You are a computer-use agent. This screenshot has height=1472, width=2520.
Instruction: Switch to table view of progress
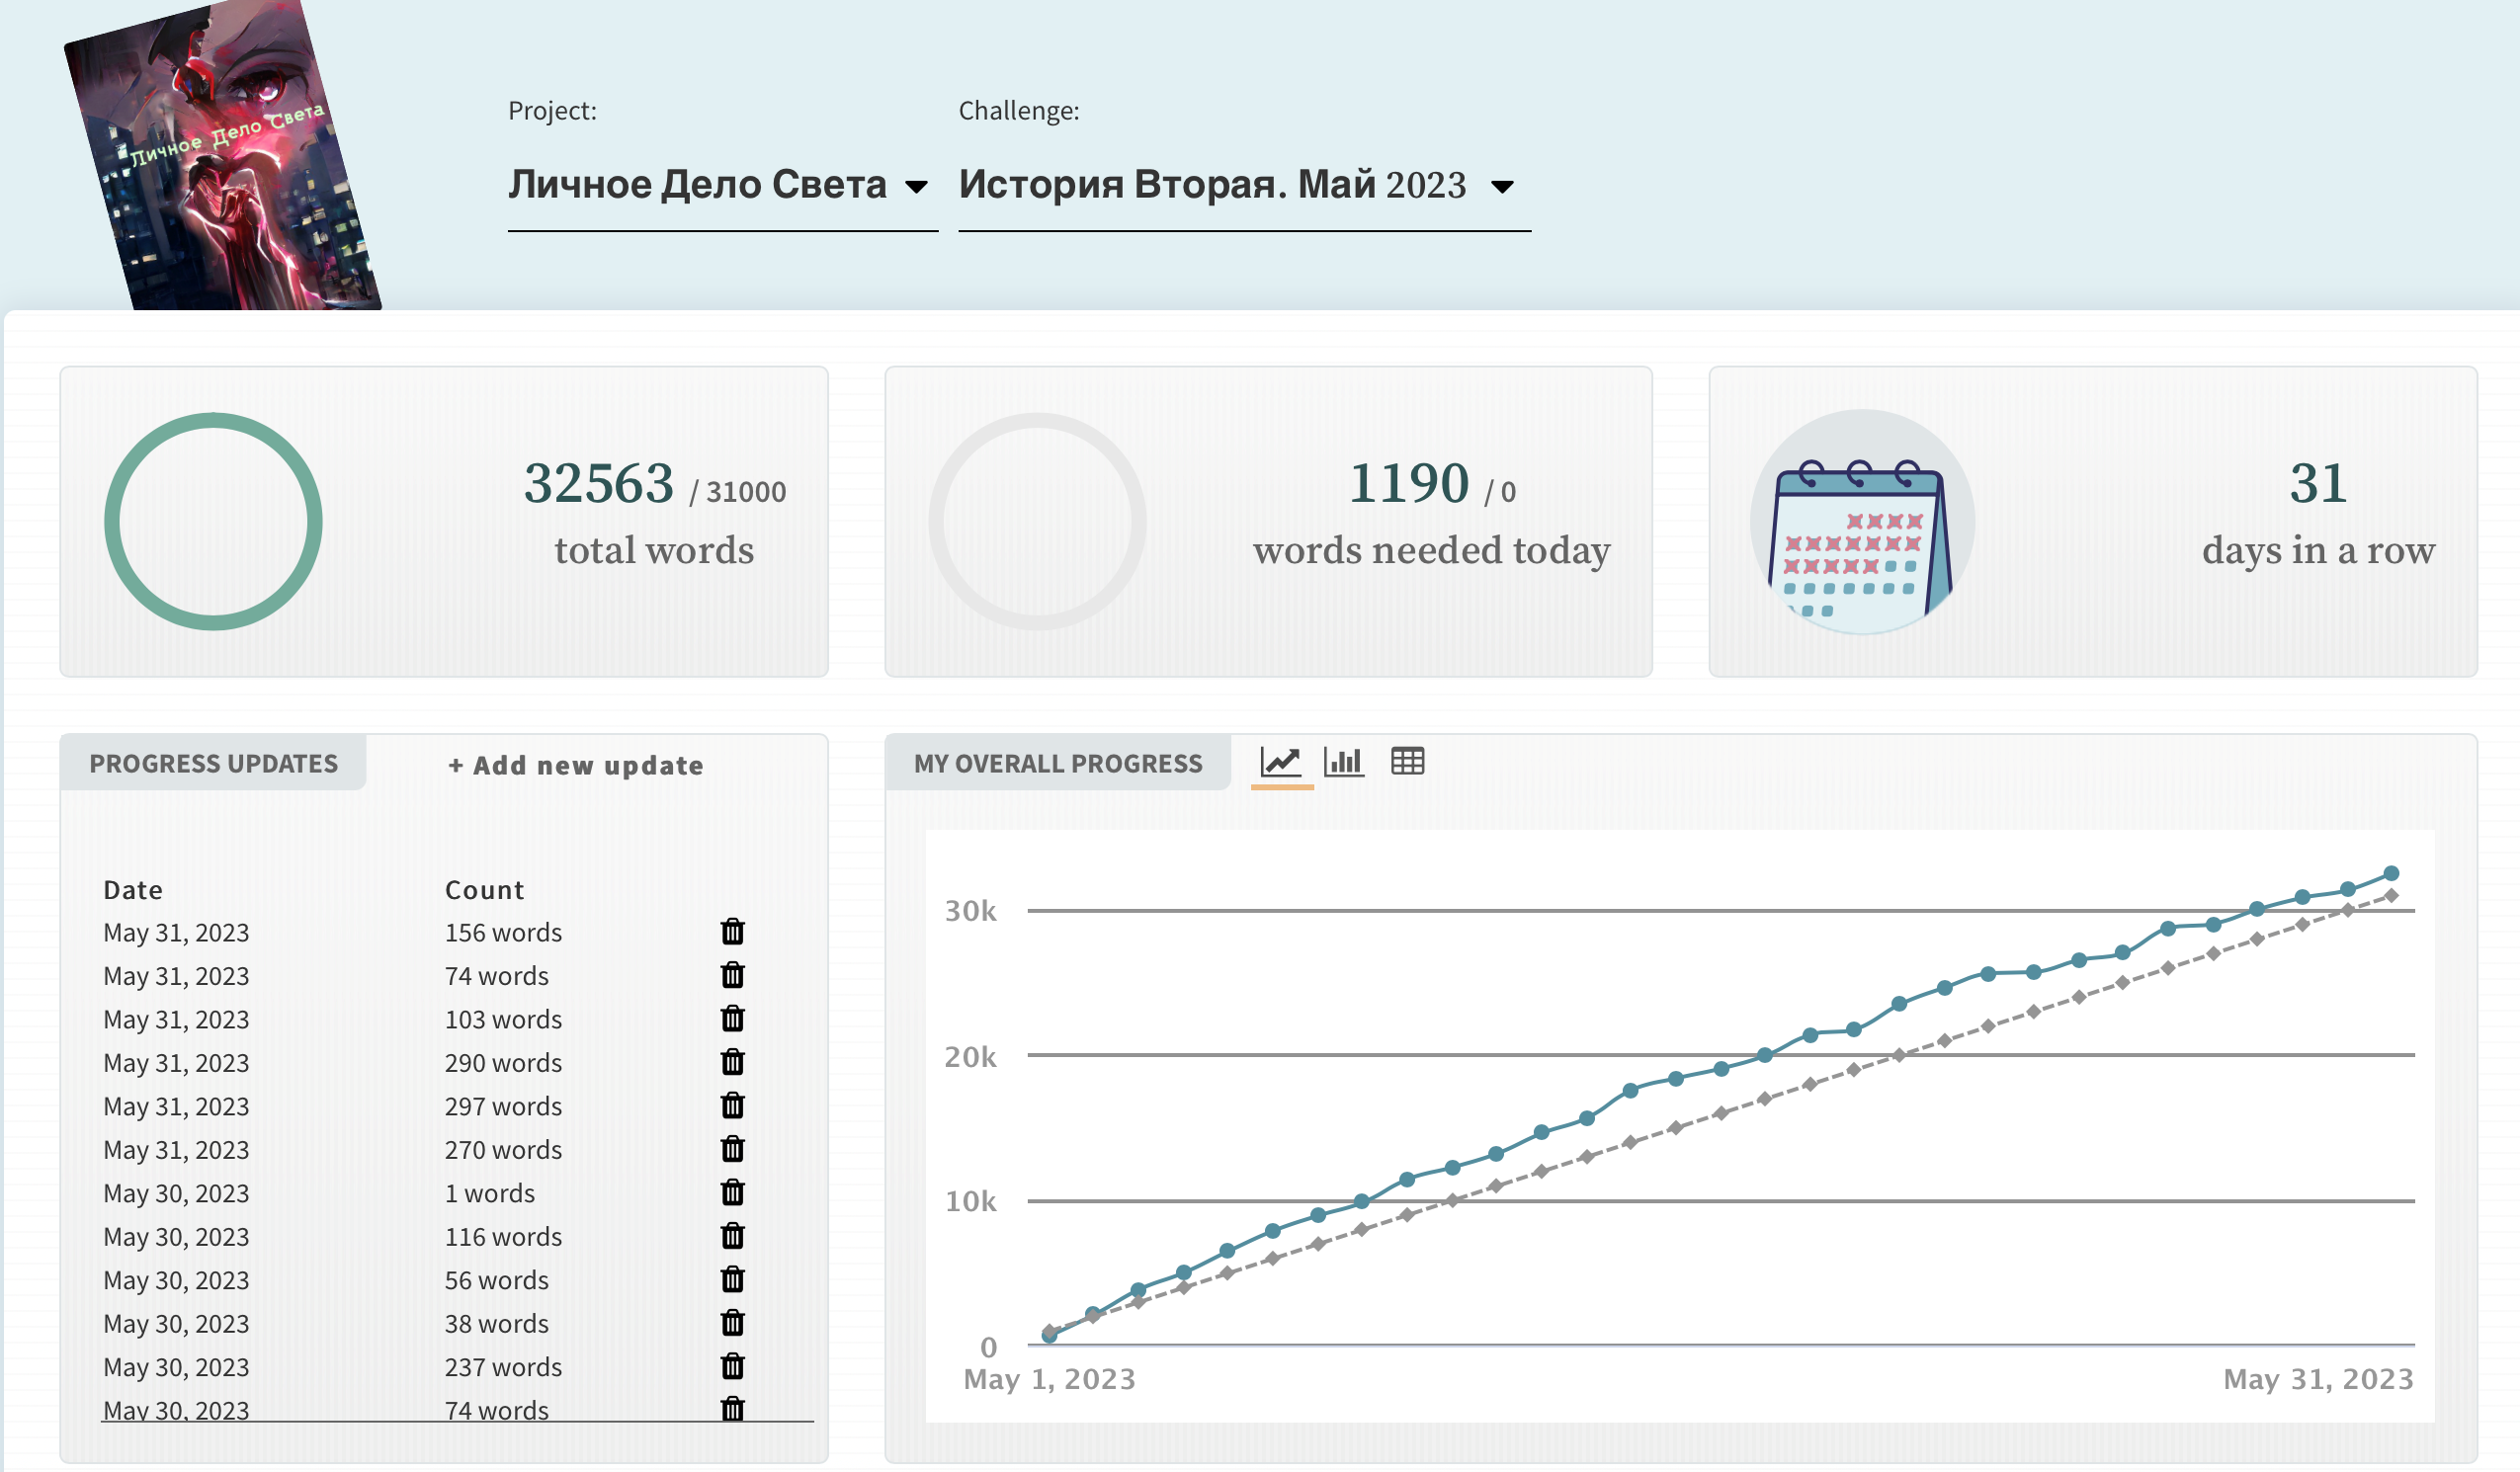point(1407,762)
